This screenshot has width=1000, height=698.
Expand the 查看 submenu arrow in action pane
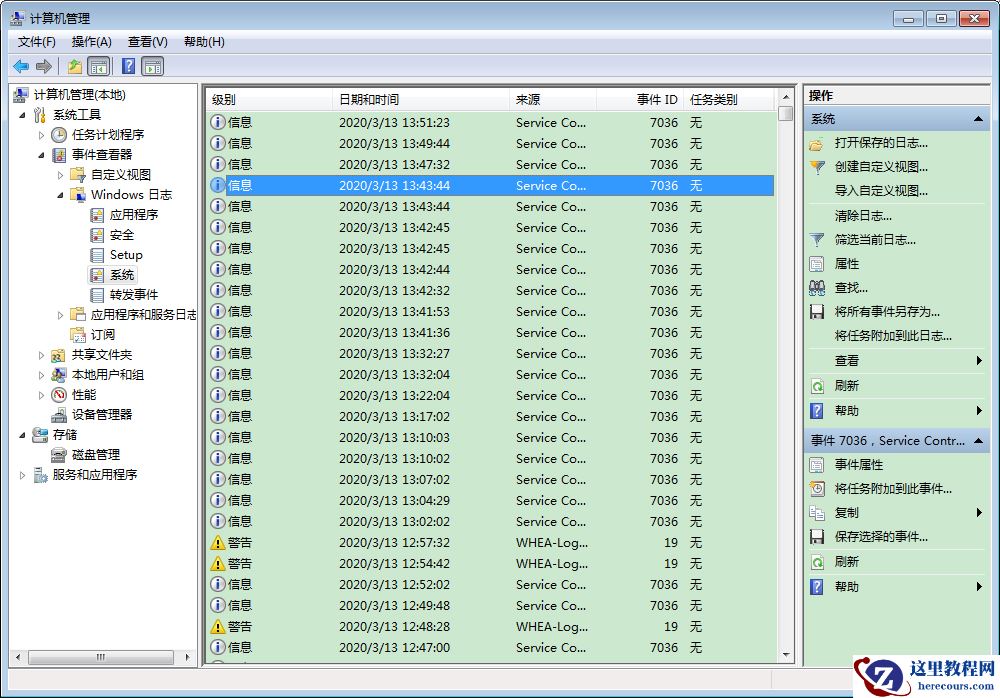click(978, 361)
